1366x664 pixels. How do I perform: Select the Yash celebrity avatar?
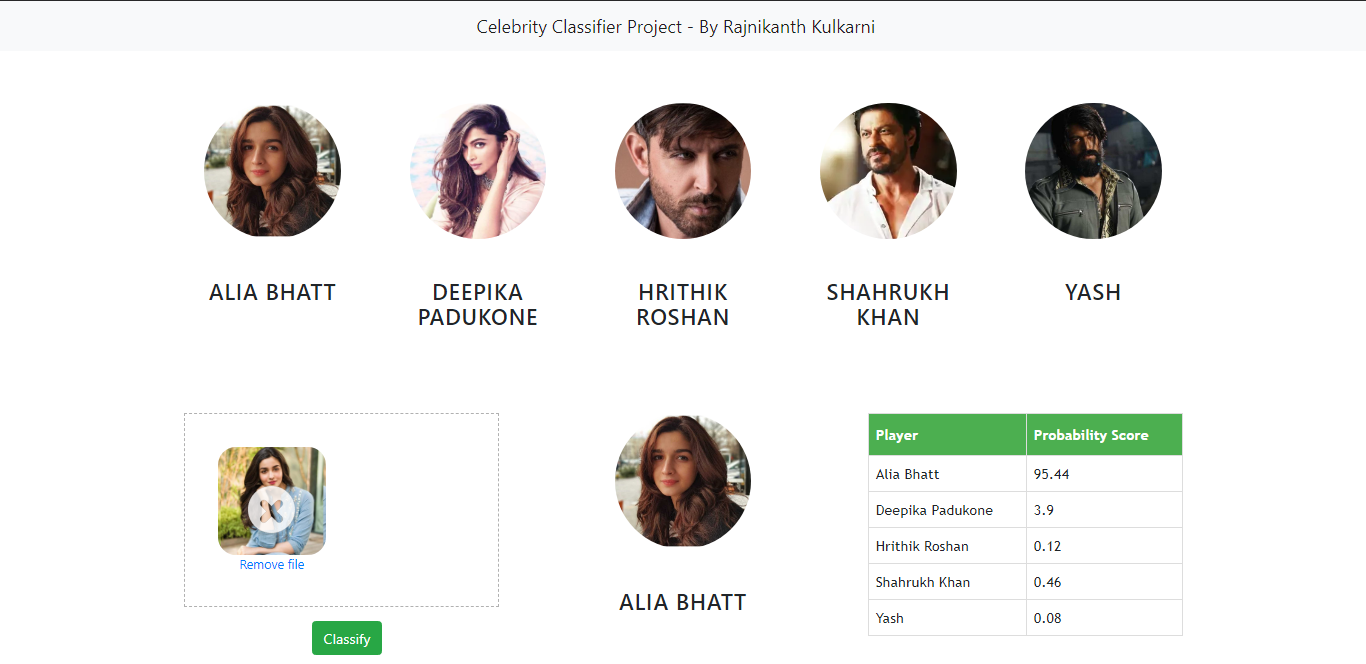[1093, 170]
